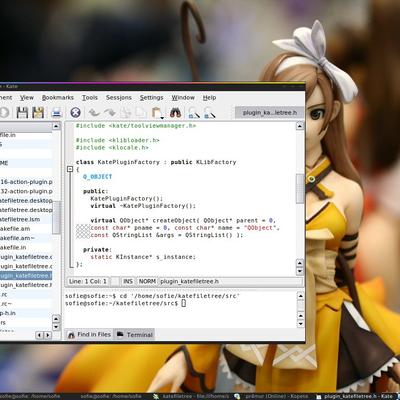Select the 32-action-plugin file entry
The height and width of the screenshot is (400, 400).
pyautogui.click(x=26, y=191)
